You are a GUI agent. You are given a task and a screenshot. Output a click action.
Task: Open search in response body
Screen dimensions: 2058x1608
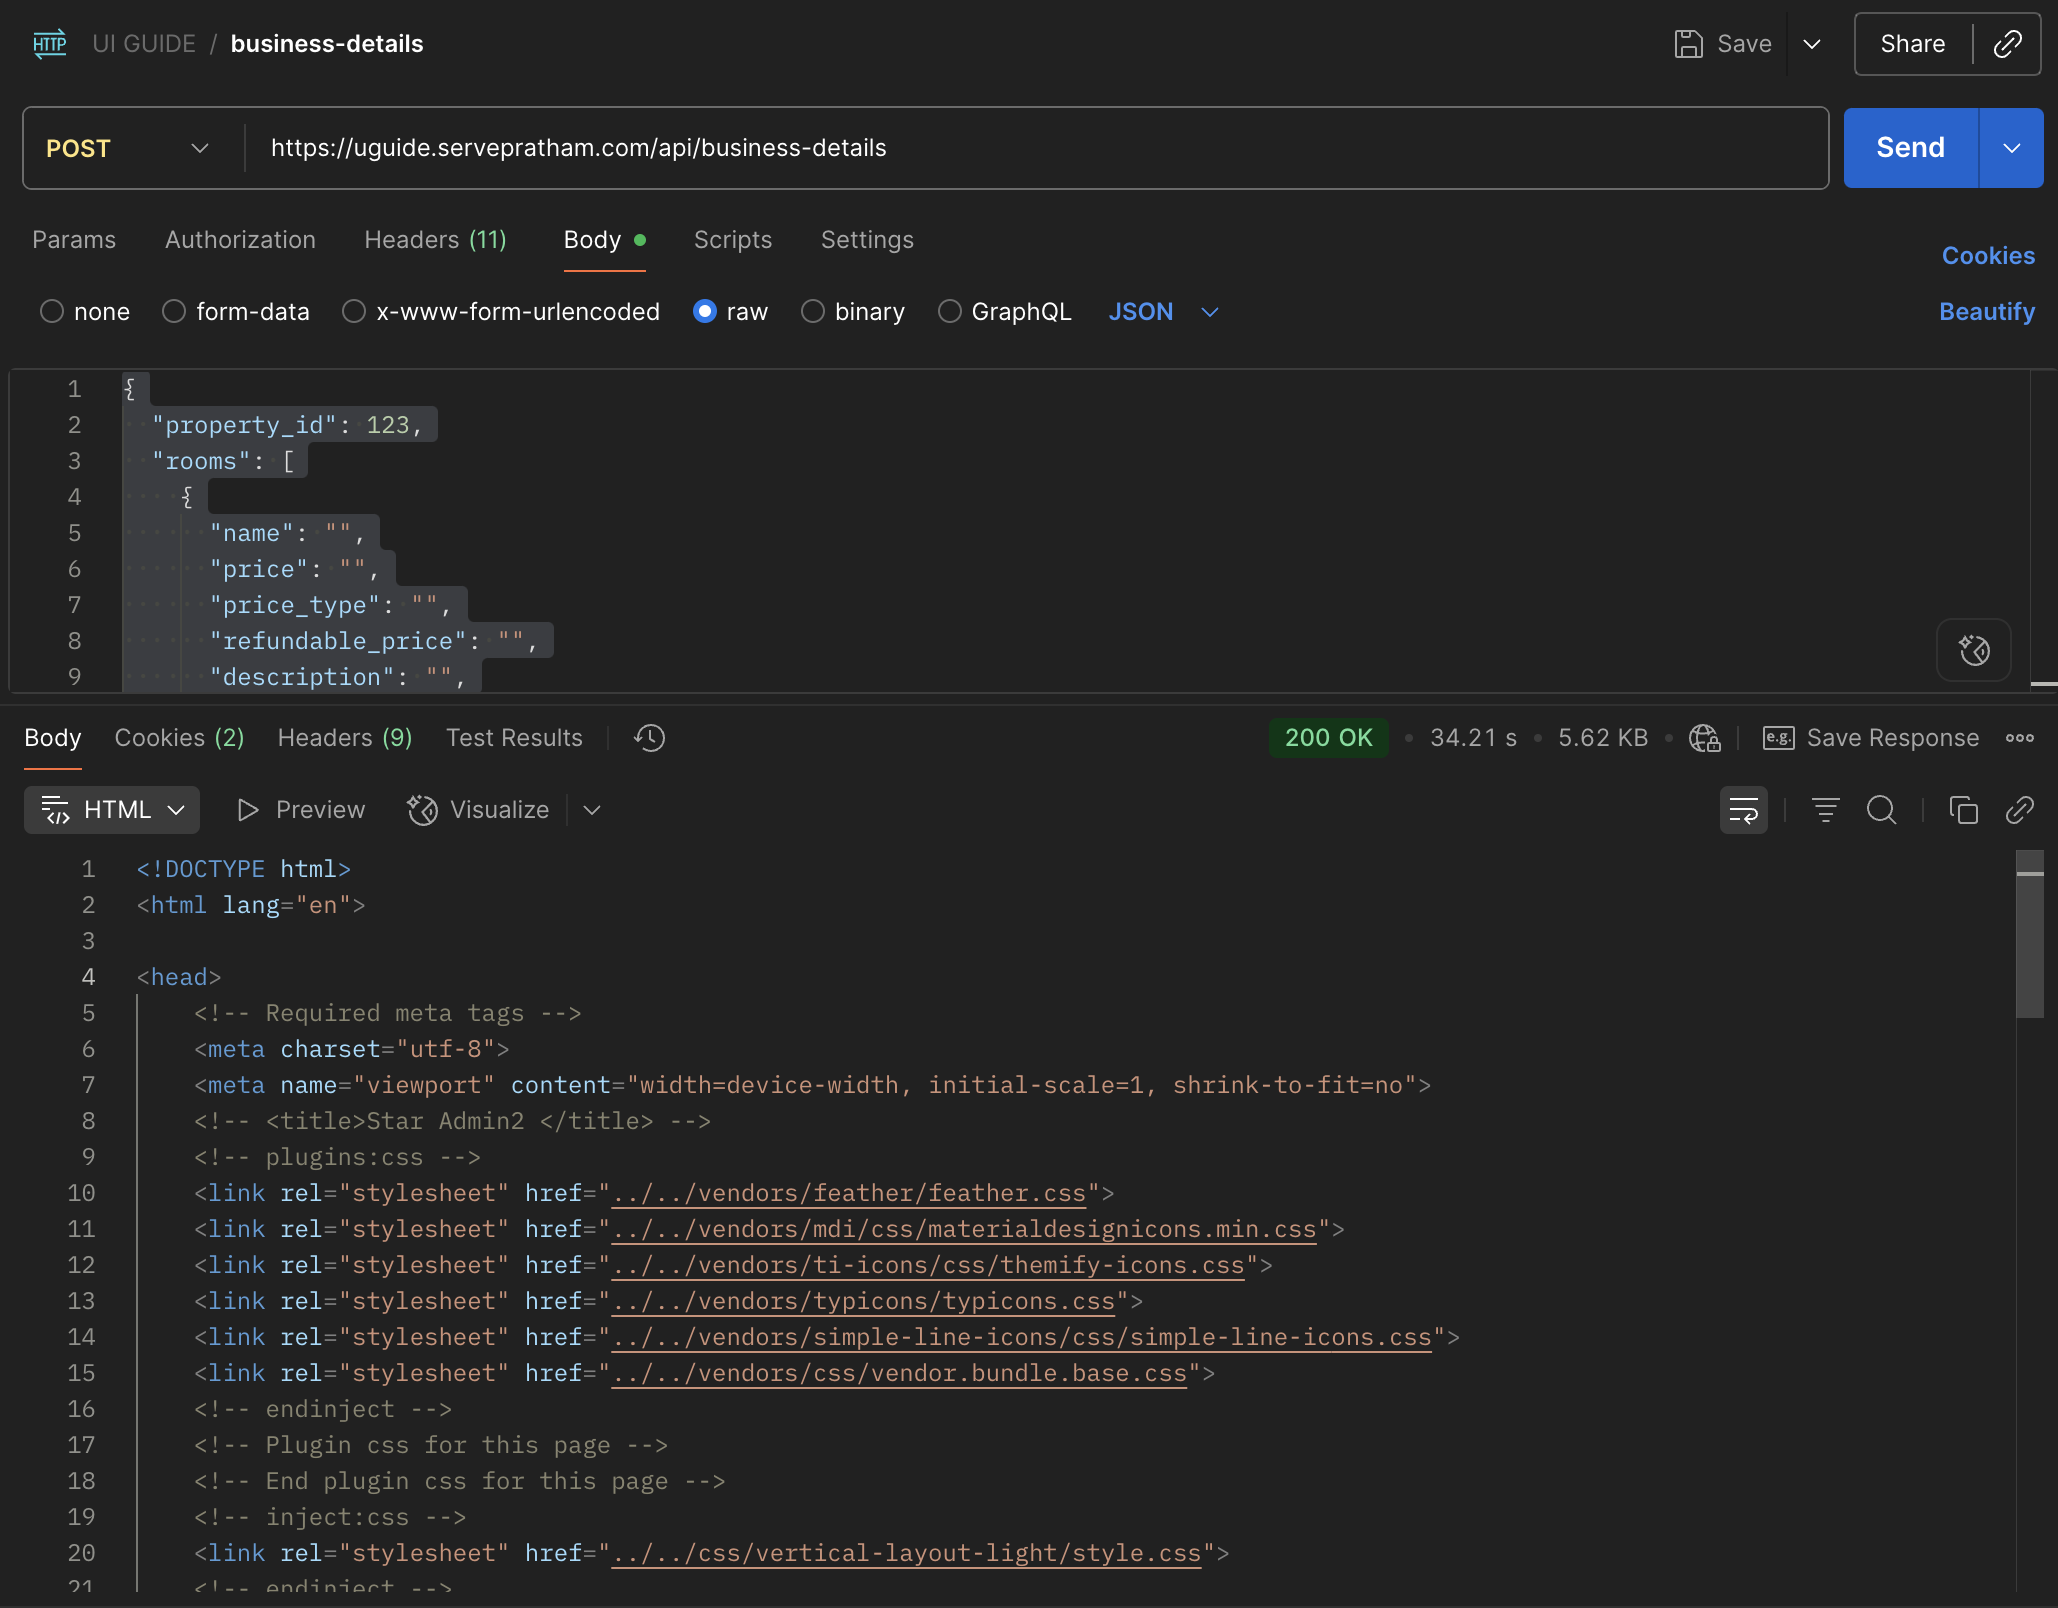tap(1881, 810)
